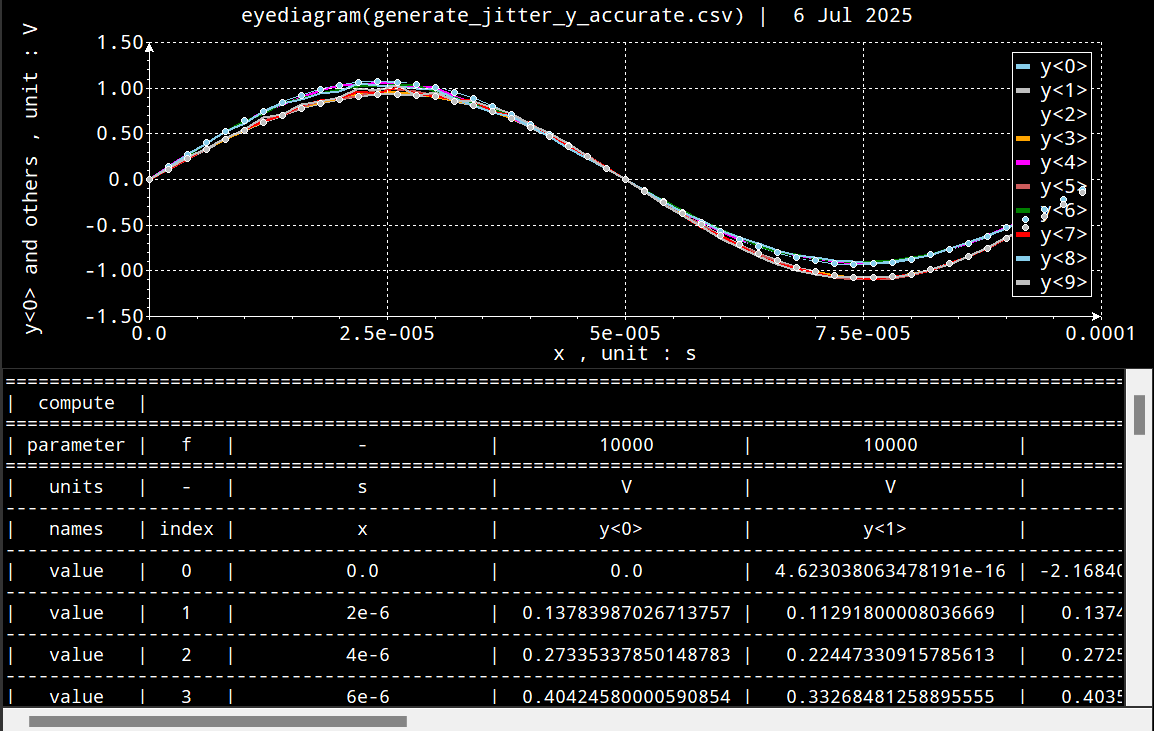The image size is (1154, 731).
Task: Select the x value cell '2e-6'
Action: pyautogui.click(x=362, y=613)
